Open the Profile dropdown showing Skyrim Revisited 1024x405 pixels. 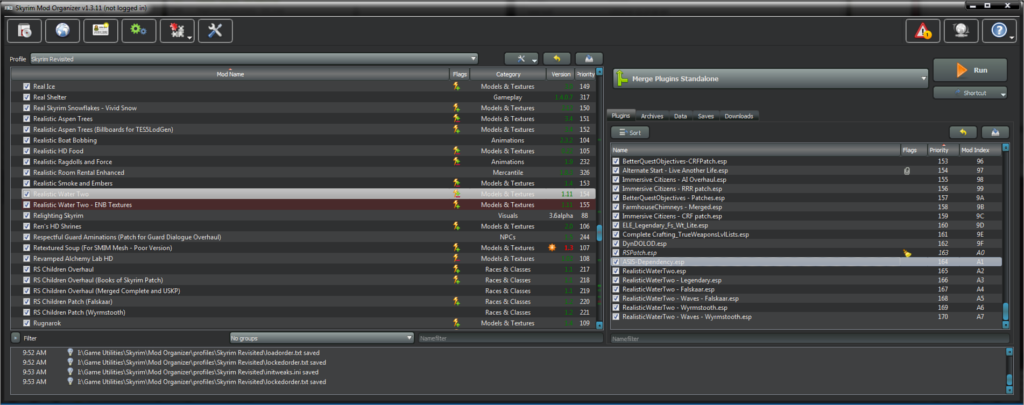pyautogui.click(x=255, y=59)
